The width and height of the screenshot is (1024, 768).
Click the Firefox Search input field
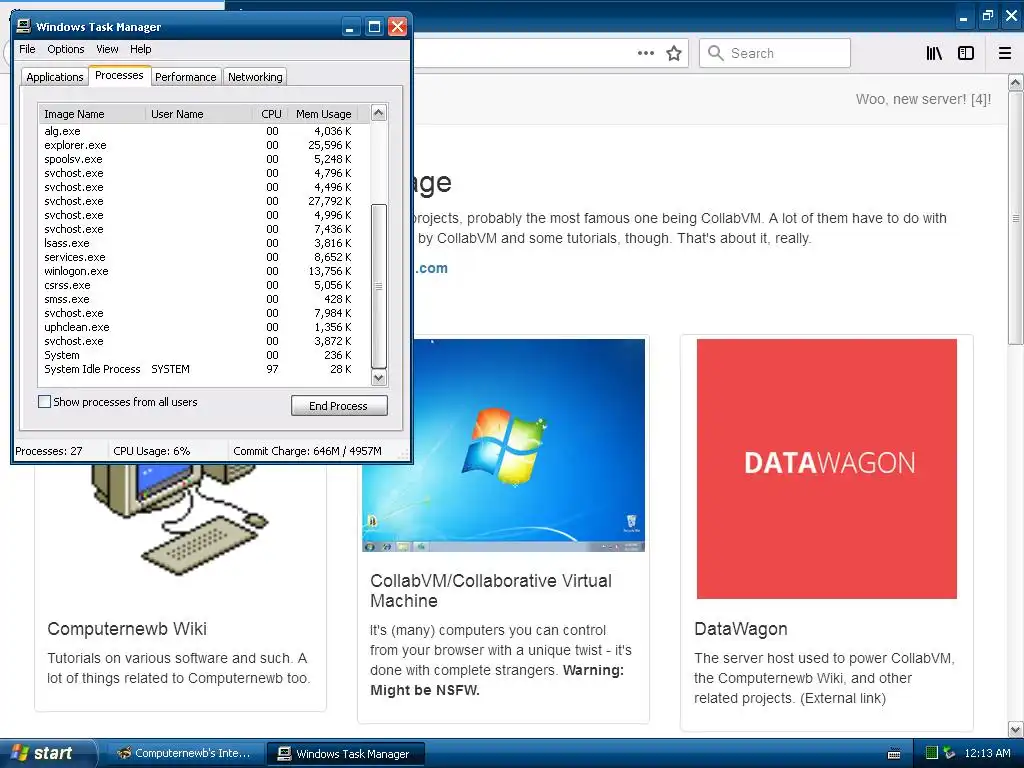(775, 53)
